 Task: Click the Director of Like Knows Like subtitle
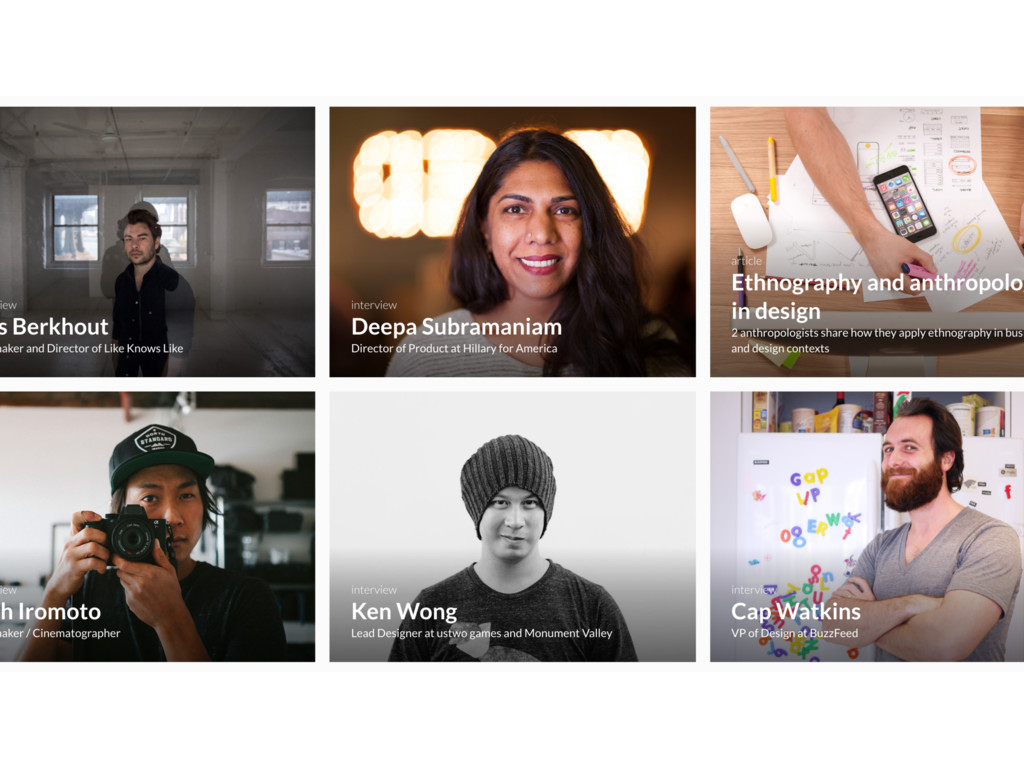[91, 348]
